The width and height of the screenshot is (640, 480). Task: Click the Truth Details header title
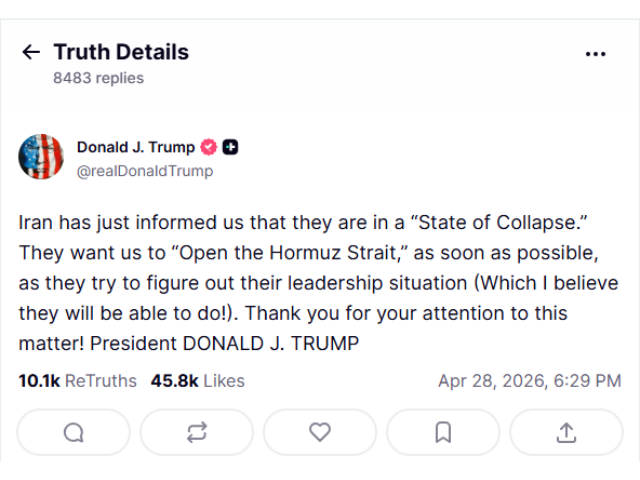click(x=121, y=52)
